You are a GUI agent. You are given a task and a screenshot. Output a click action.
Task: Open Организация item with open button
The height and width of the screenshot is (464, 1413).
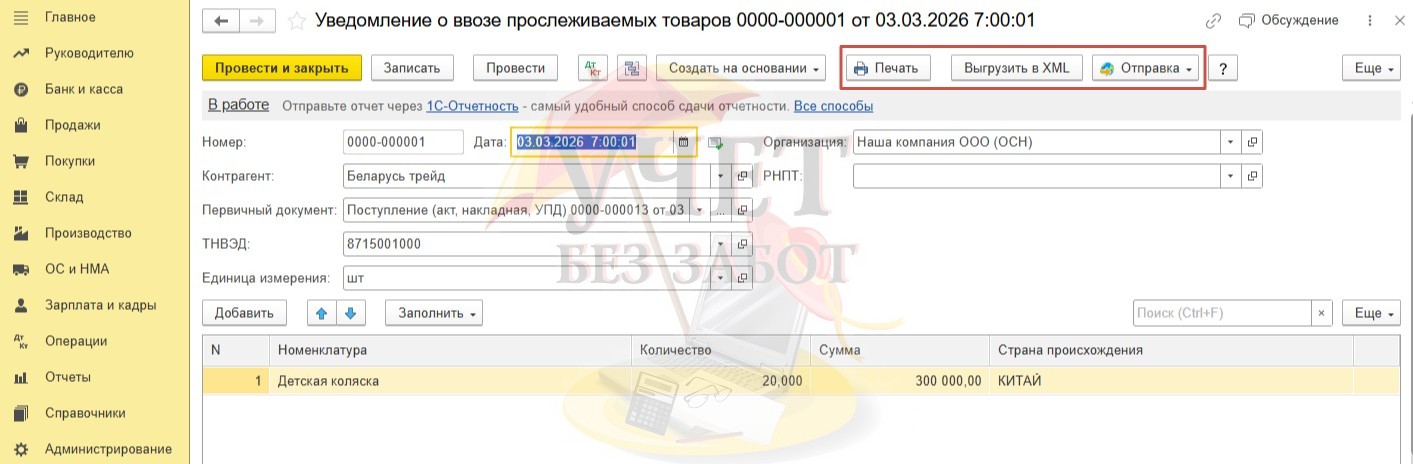click(x=1252, y=142)
